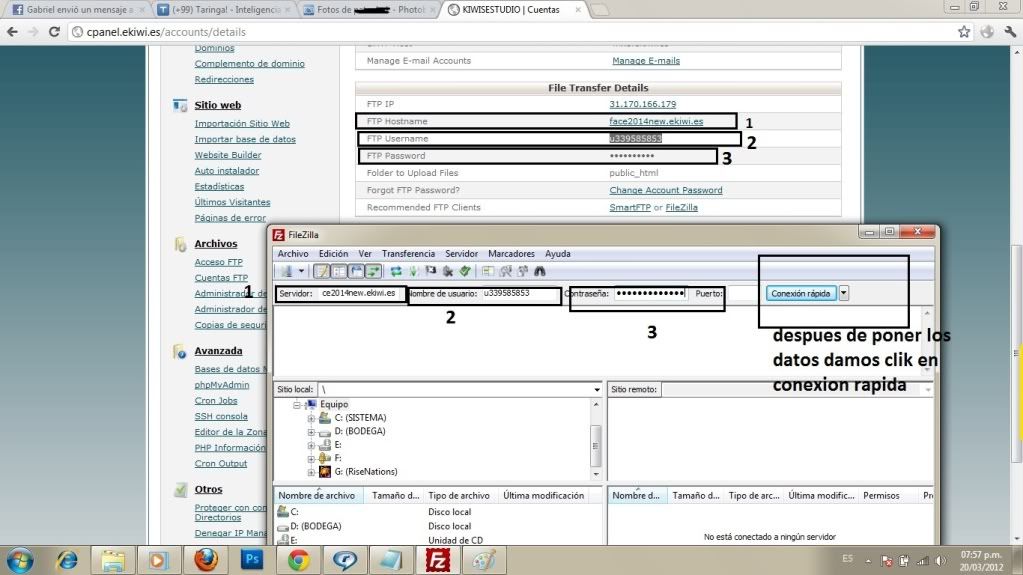The height and width of the screenshot is (575, 1023).
Task: Click Conexión rápida button
Action: pyautogui.click(x=801, y=293)
